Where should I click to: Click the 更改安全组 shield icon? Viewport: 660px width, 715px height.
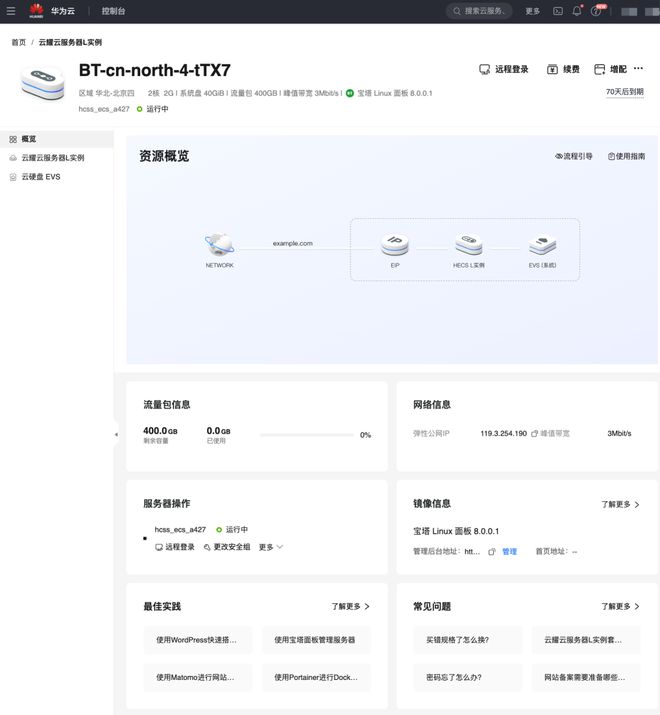point(207,547)
